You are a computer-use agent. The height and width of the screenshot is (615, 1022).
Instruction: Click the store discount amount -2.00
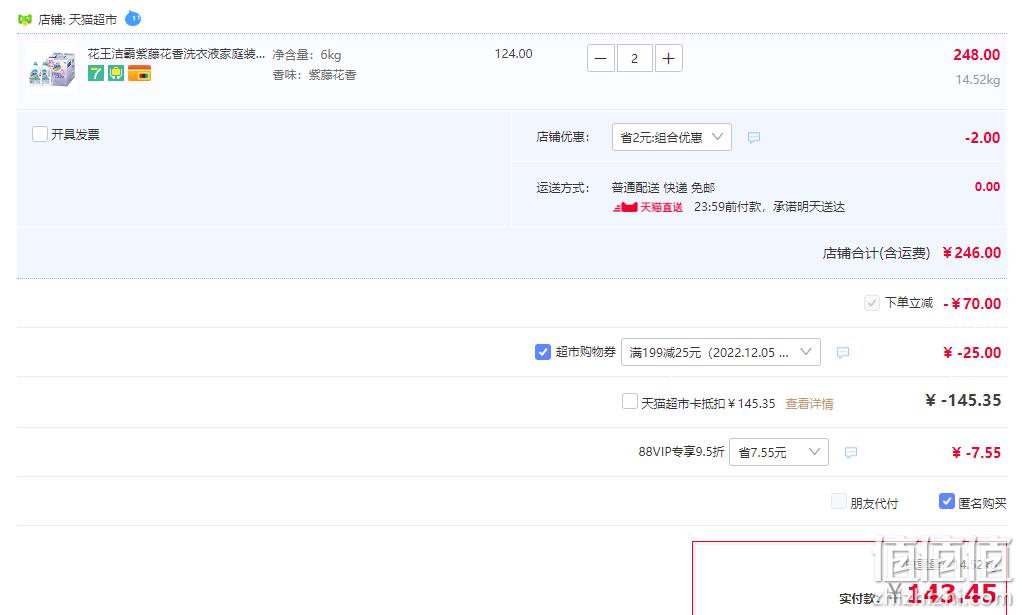tap(982, 137)
